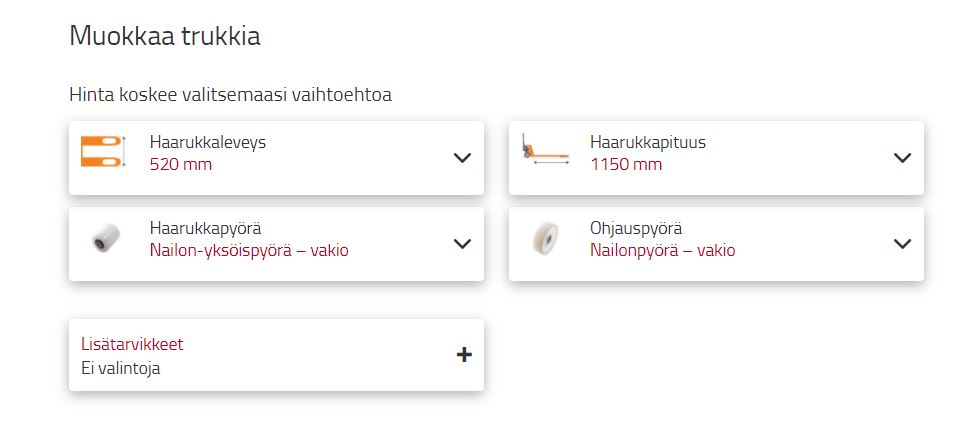Viewport: 979px width, 421px height.
Task: Click the steering wheel image icon
Action: pos(543,240)
